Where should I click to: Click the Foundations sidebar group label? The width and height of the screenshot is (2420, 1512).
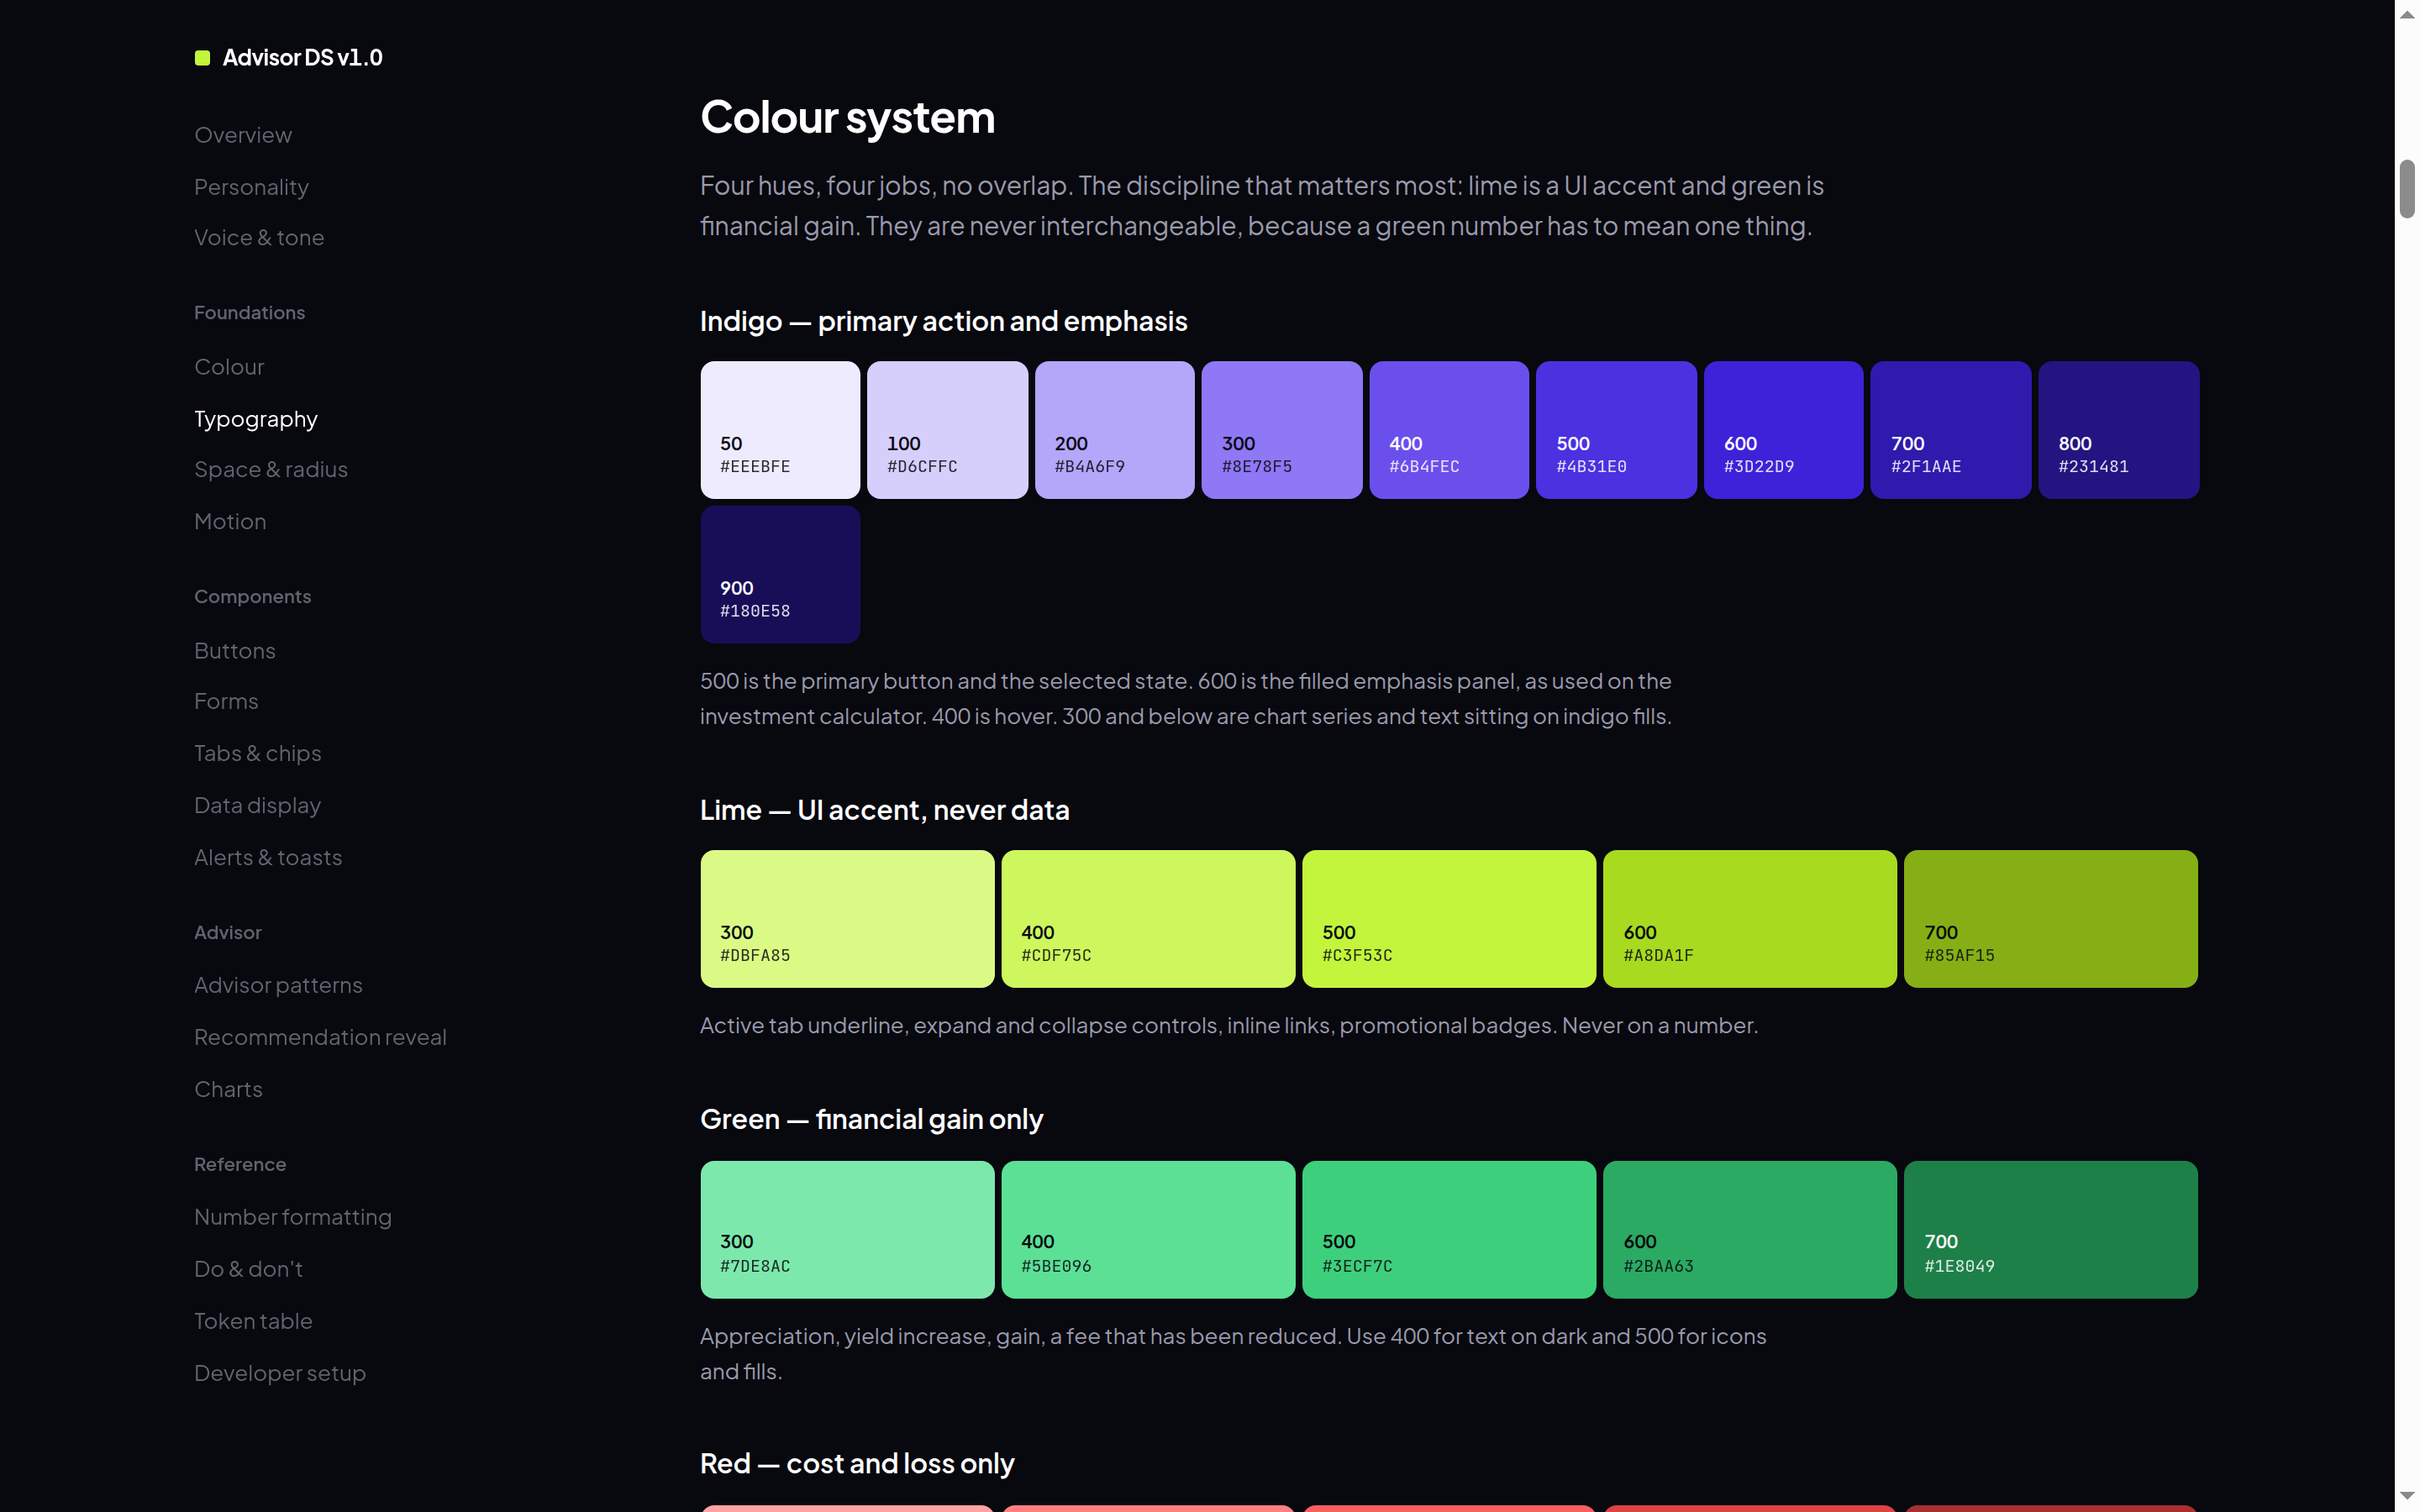[x=249, y=313]
